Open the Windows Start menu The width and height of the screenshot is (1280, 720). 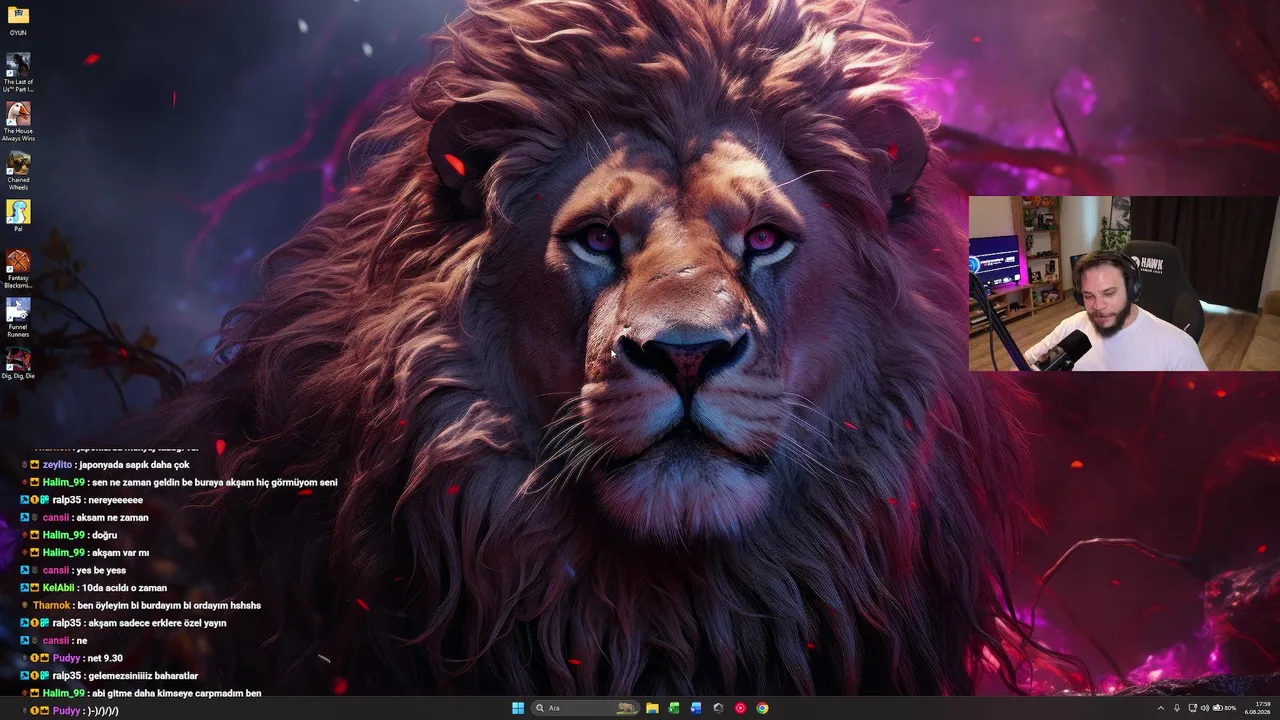[518, 708]
